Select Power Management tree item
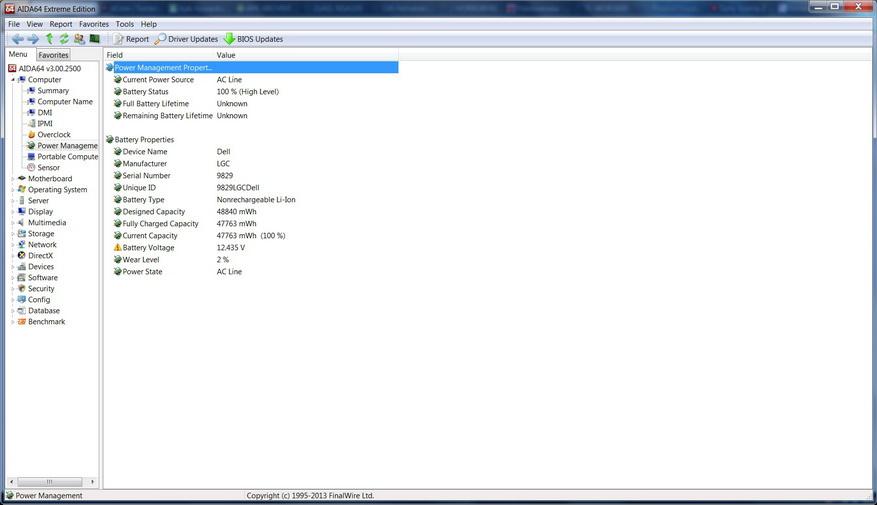Screen dimensions: 877x505 click(x=67, y=145)
